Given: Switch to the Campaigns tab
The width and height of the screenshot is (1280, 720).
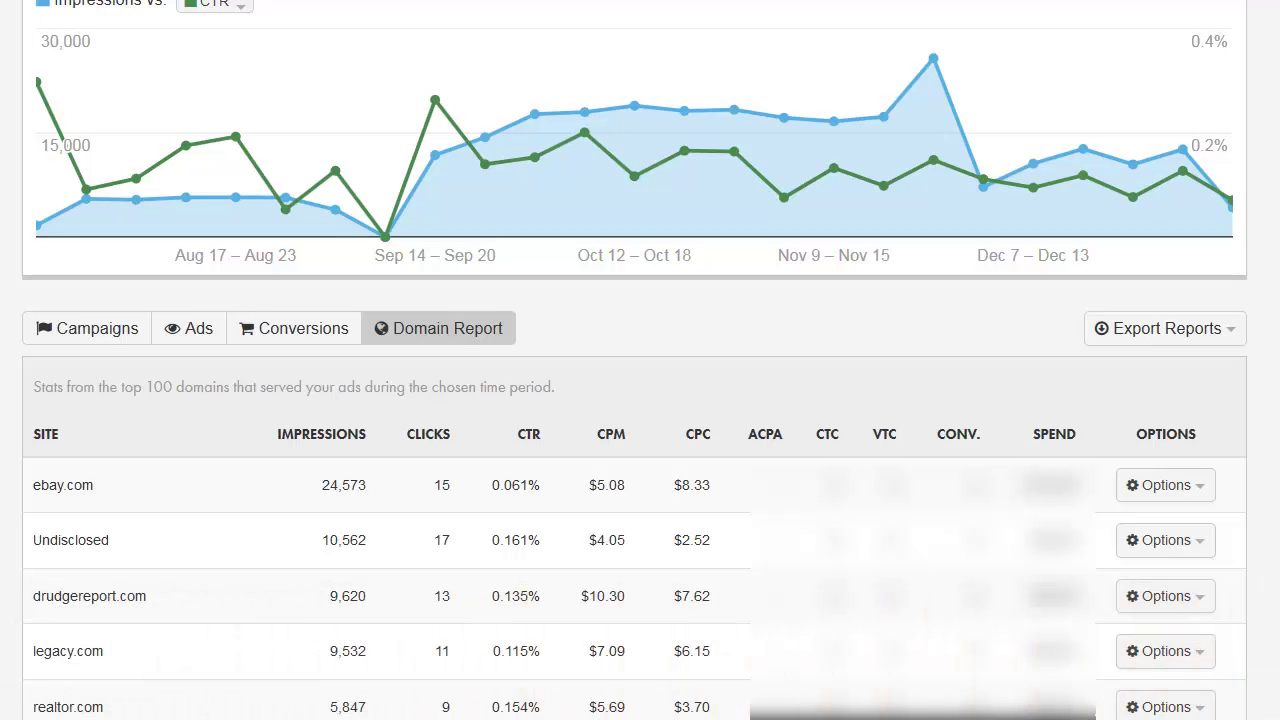Looking at the screenshot, I should pos(87,328).
